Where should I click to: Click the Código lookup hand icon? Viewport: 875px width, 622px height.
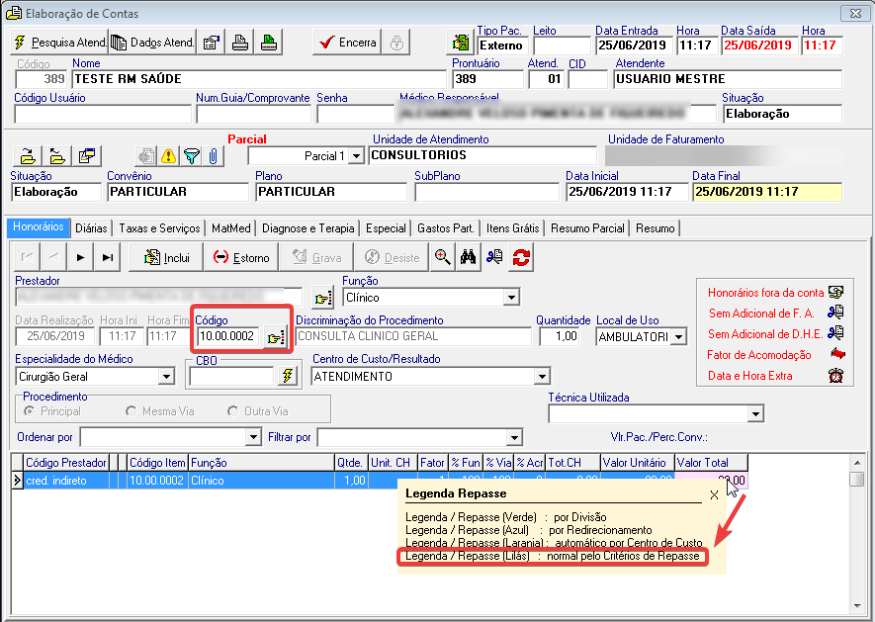(x=276, y=337)
